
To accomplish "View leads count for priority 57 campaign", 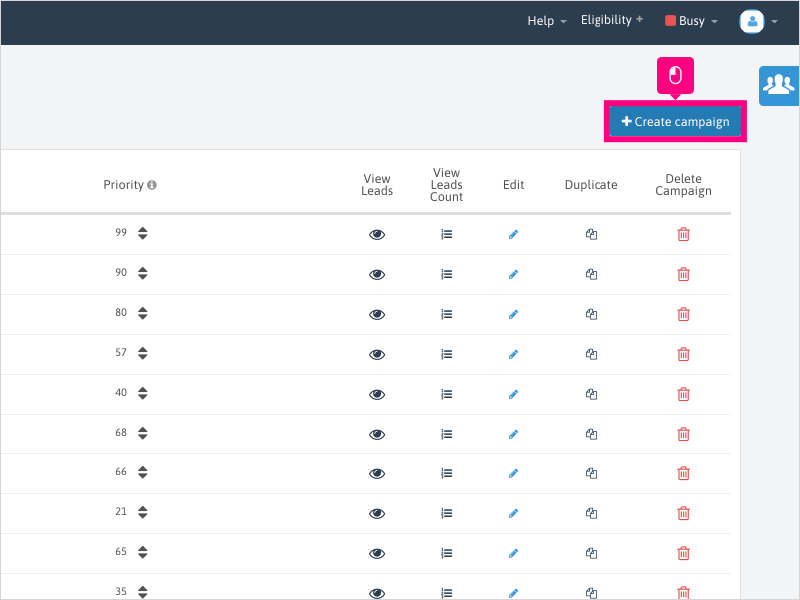I will 446,354.
